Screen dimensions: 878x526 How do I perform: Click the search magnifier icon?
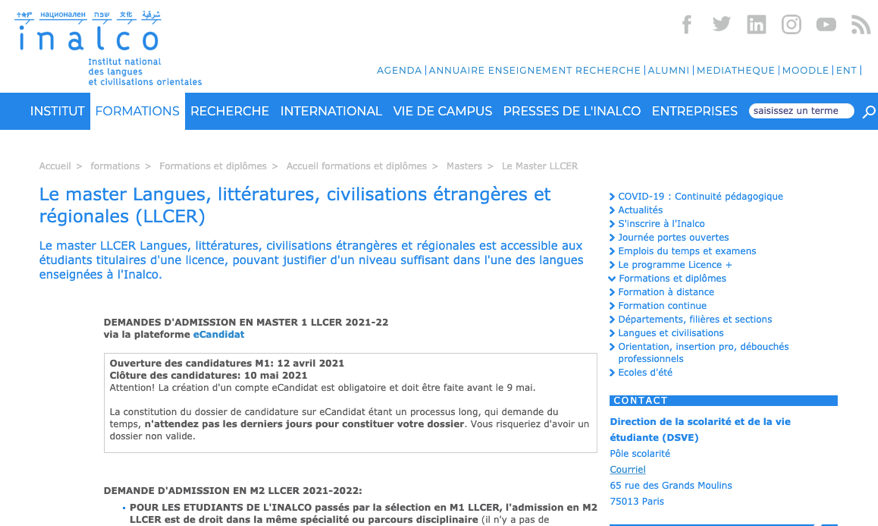click(868, 111)
